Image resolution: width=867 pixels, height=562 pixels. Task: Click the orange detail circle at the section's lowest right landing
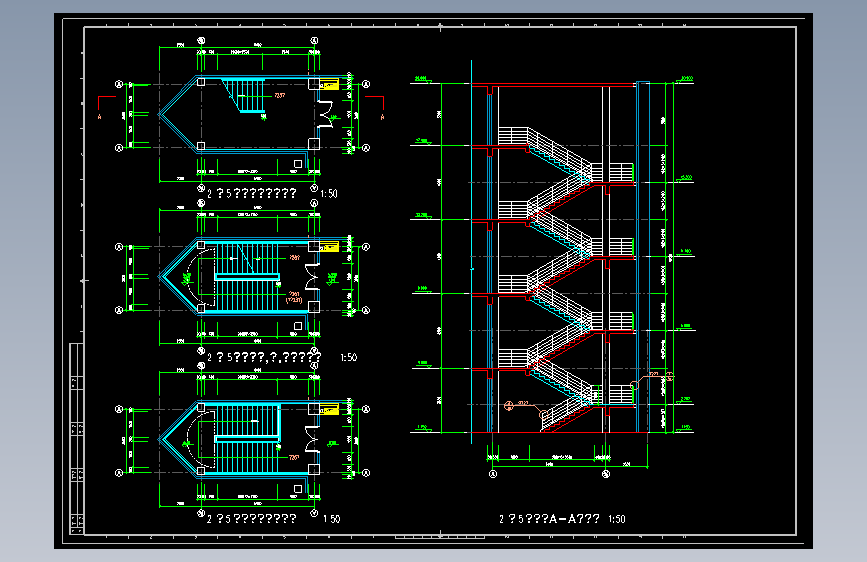click(x=635, y=384)
